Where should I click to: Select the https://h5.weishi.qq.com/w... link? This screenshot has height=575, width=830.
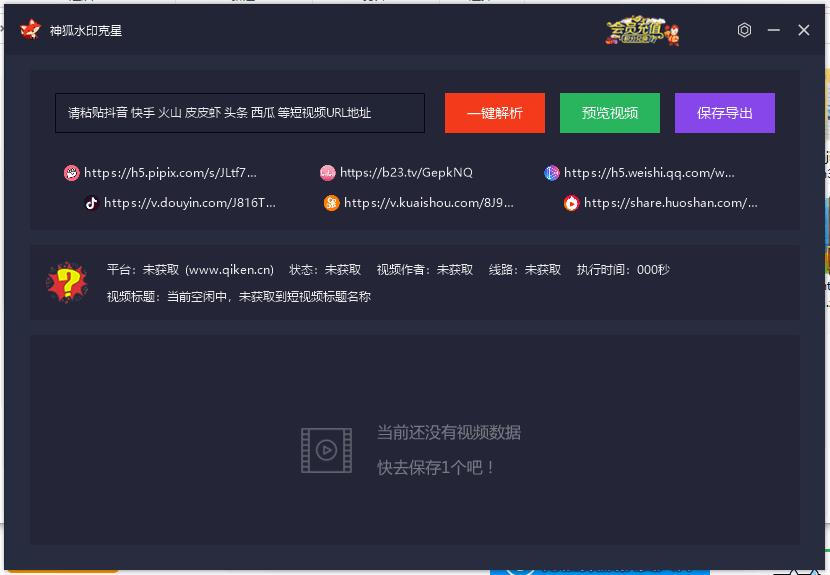point(649,173)
